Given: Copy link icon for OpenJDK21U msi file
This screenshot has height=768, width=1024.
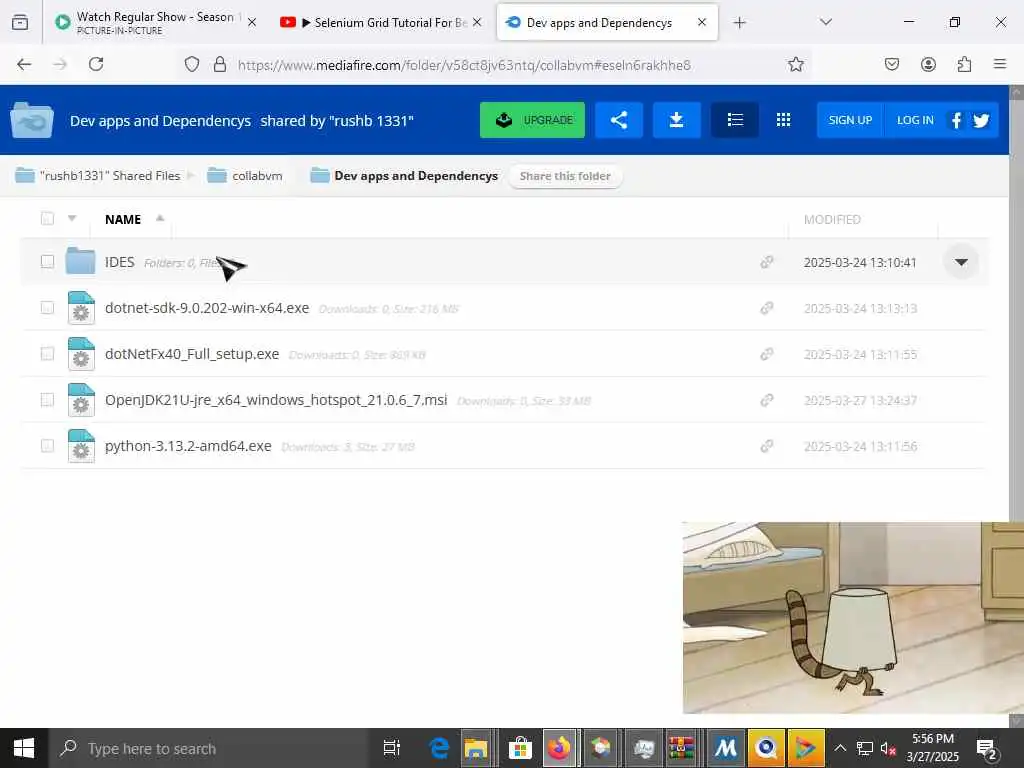Looking at the screenshot, I should (x=767, y=400).
